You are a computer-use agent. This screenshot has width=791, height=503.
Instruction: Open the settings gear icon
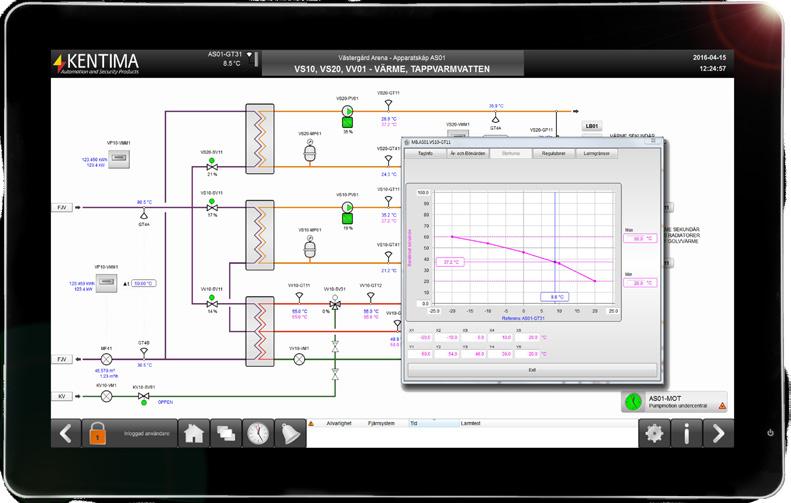[x=654, y=433]
